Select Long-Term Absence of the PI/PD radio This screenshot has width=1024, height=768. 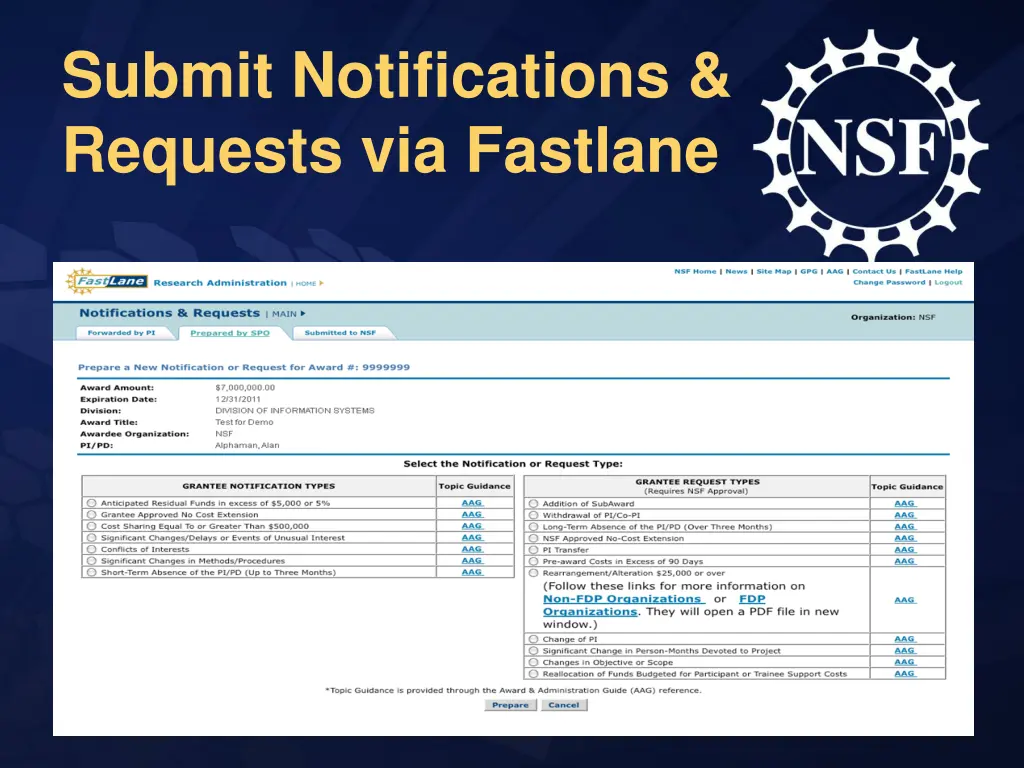point(534,527)
